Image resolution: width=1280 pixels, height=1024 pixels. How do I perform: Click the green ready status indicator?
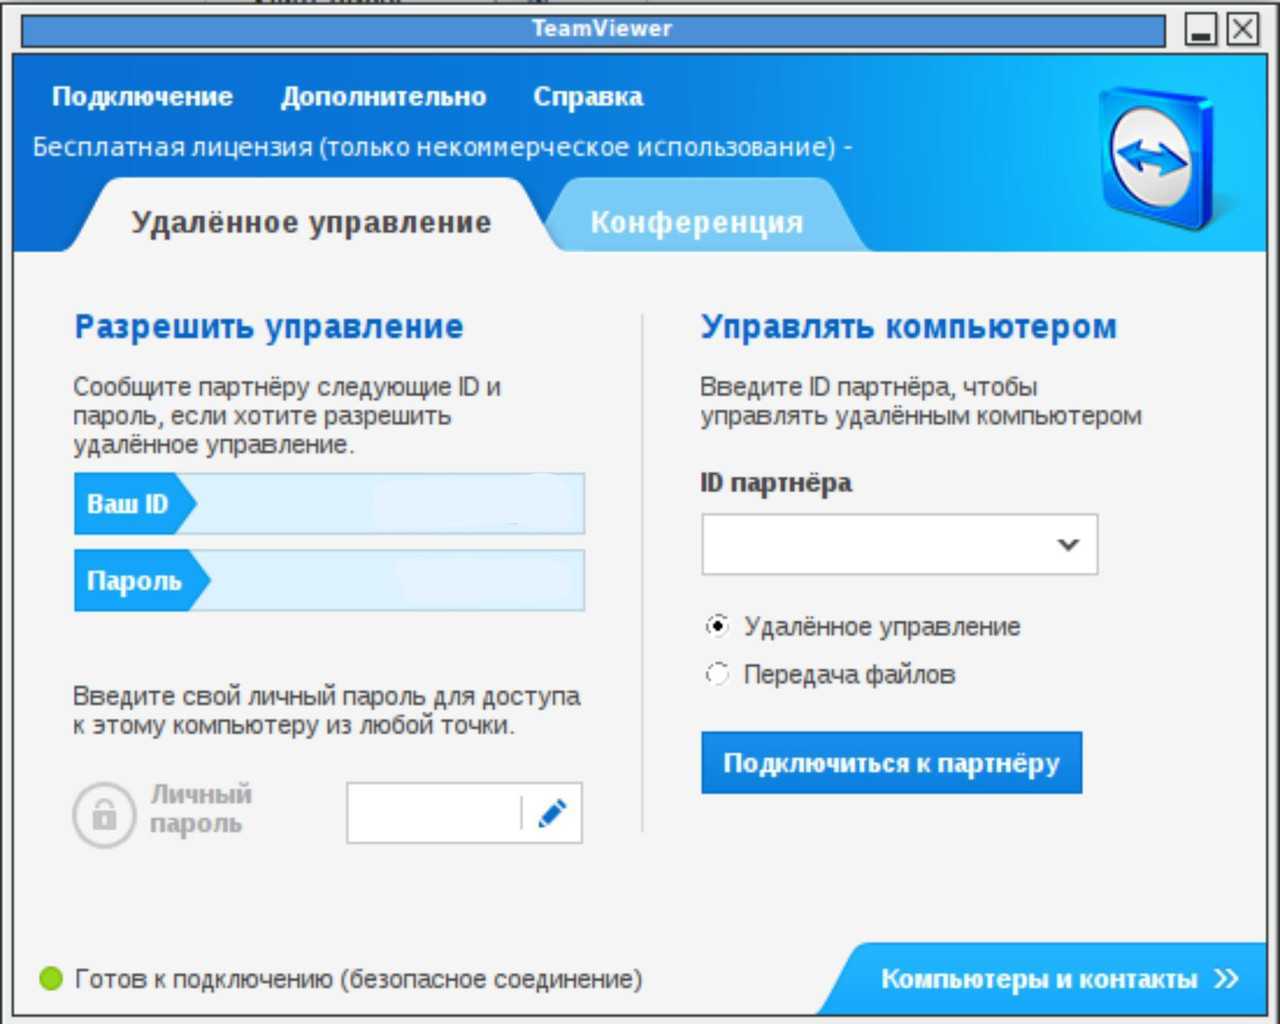coord(51,978)
